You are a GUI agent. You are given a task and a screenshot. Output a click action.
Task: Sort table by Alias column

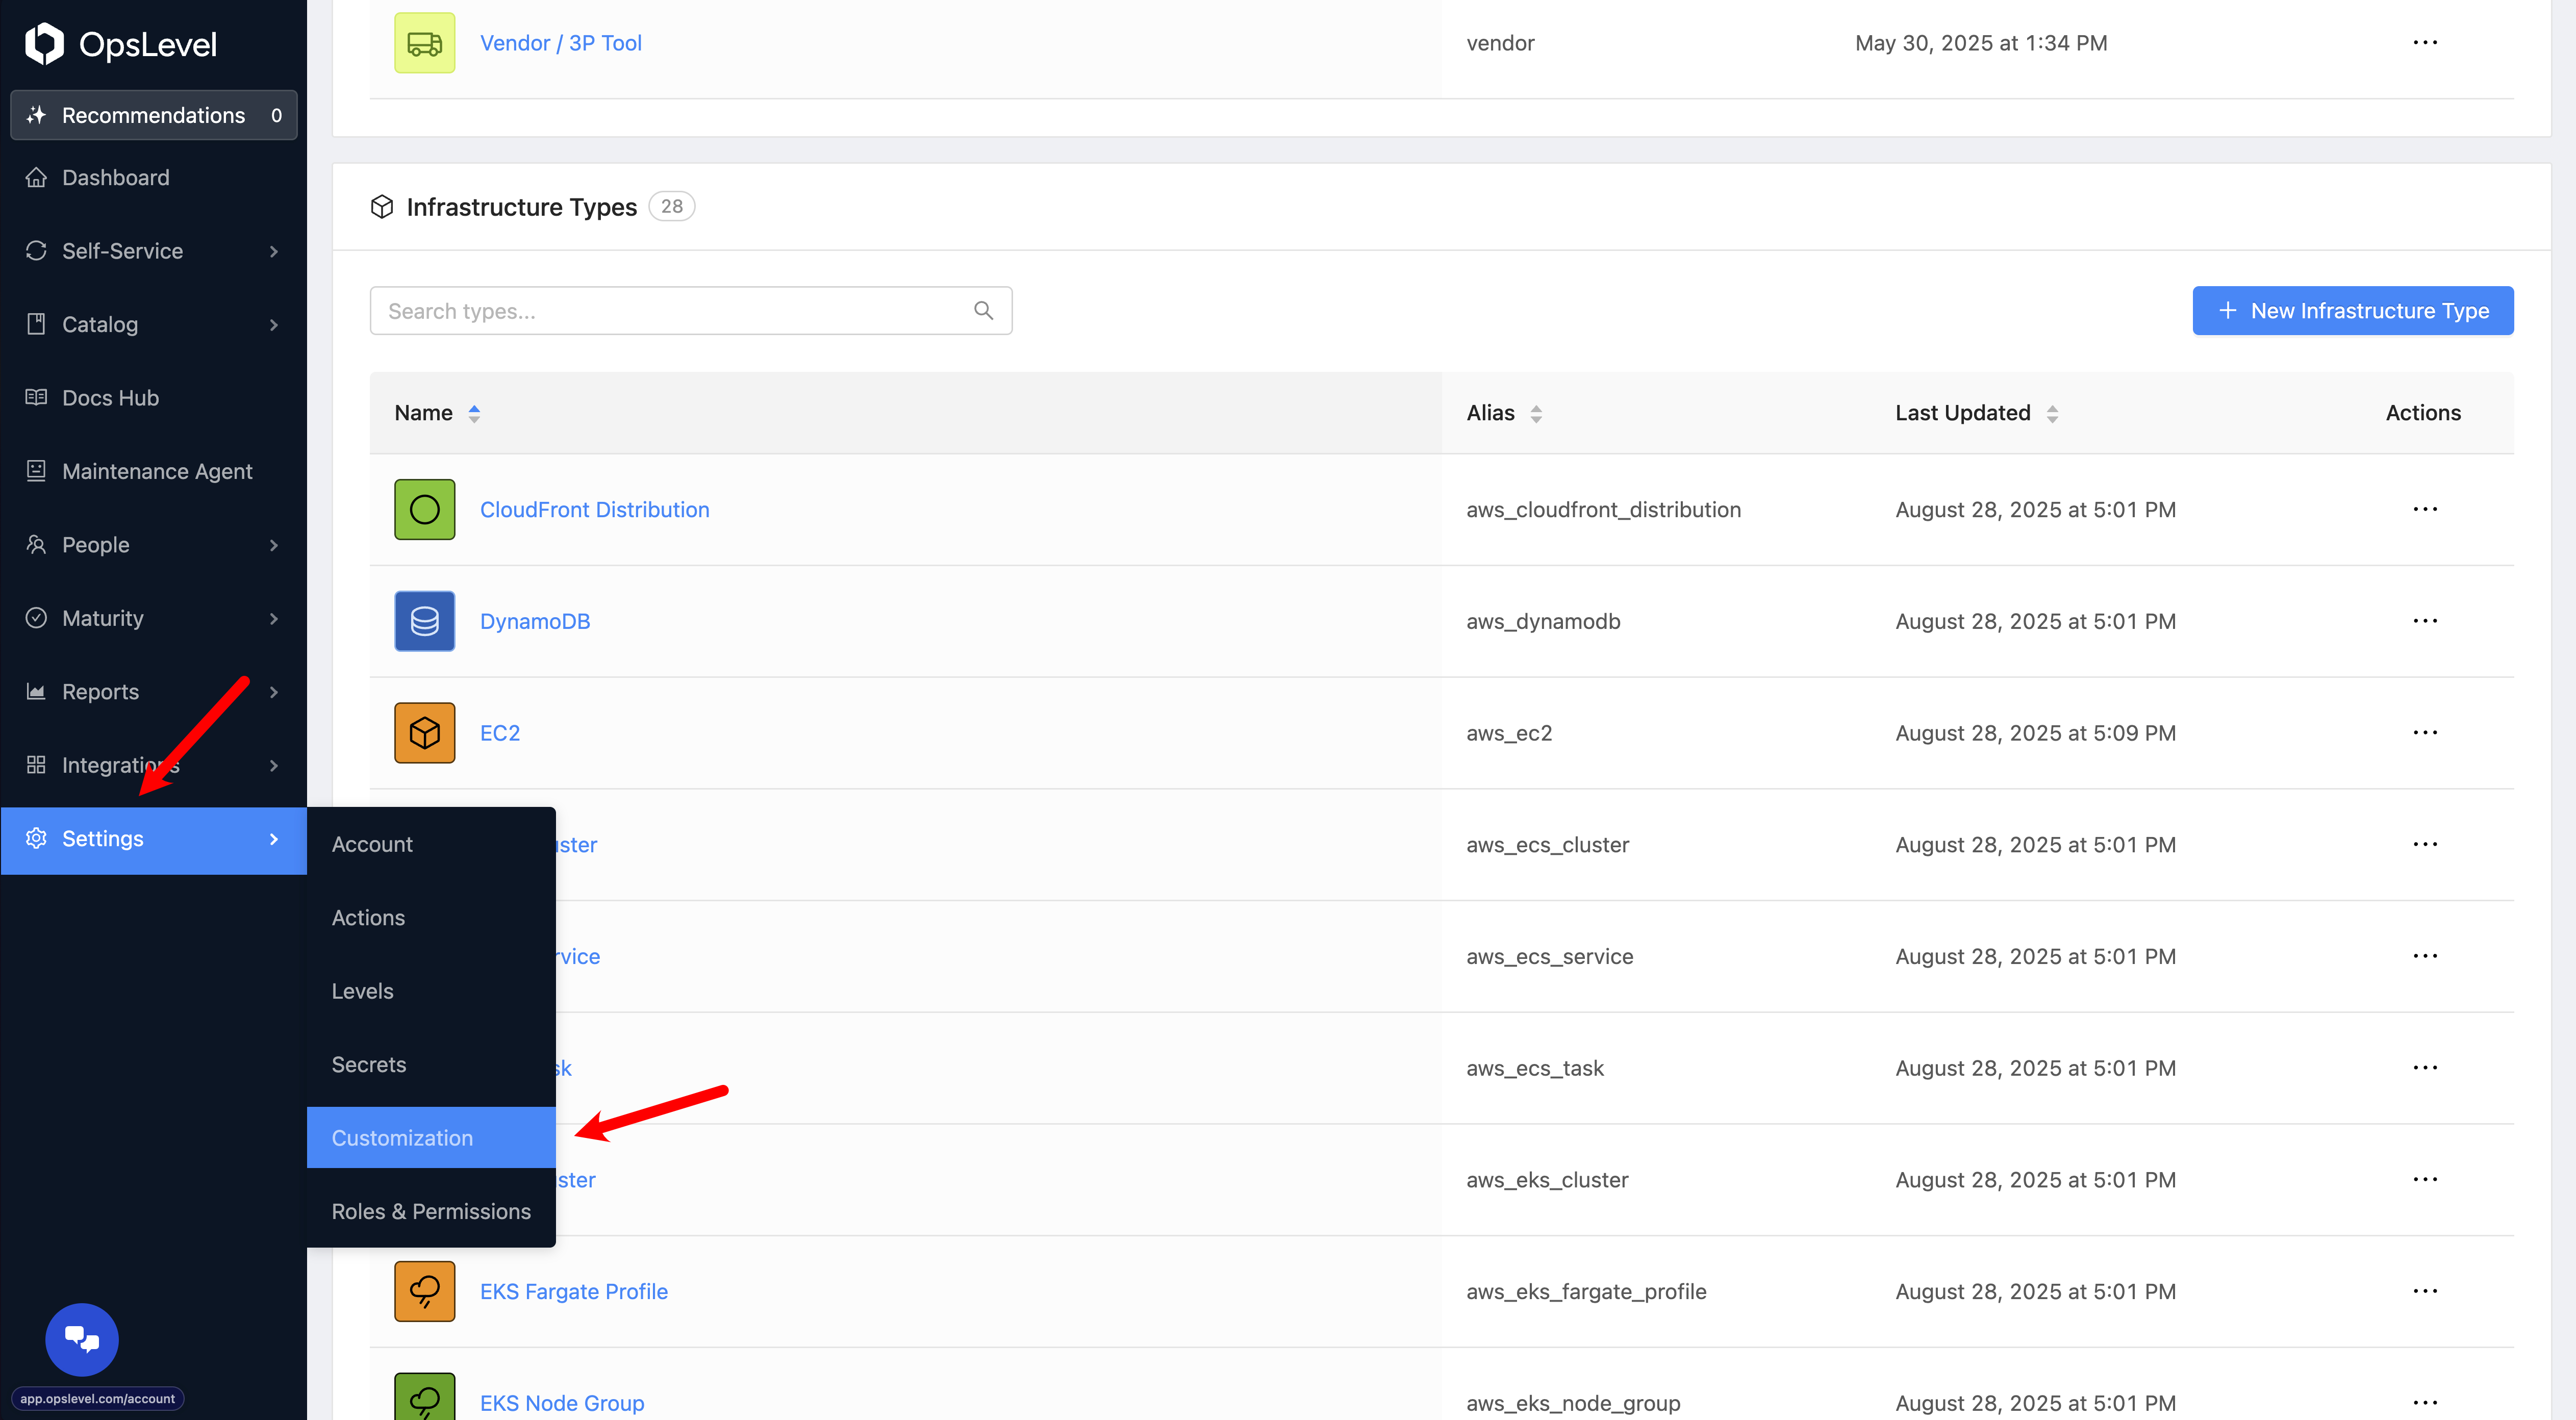pyautogui.click(x=1535, y=413)
